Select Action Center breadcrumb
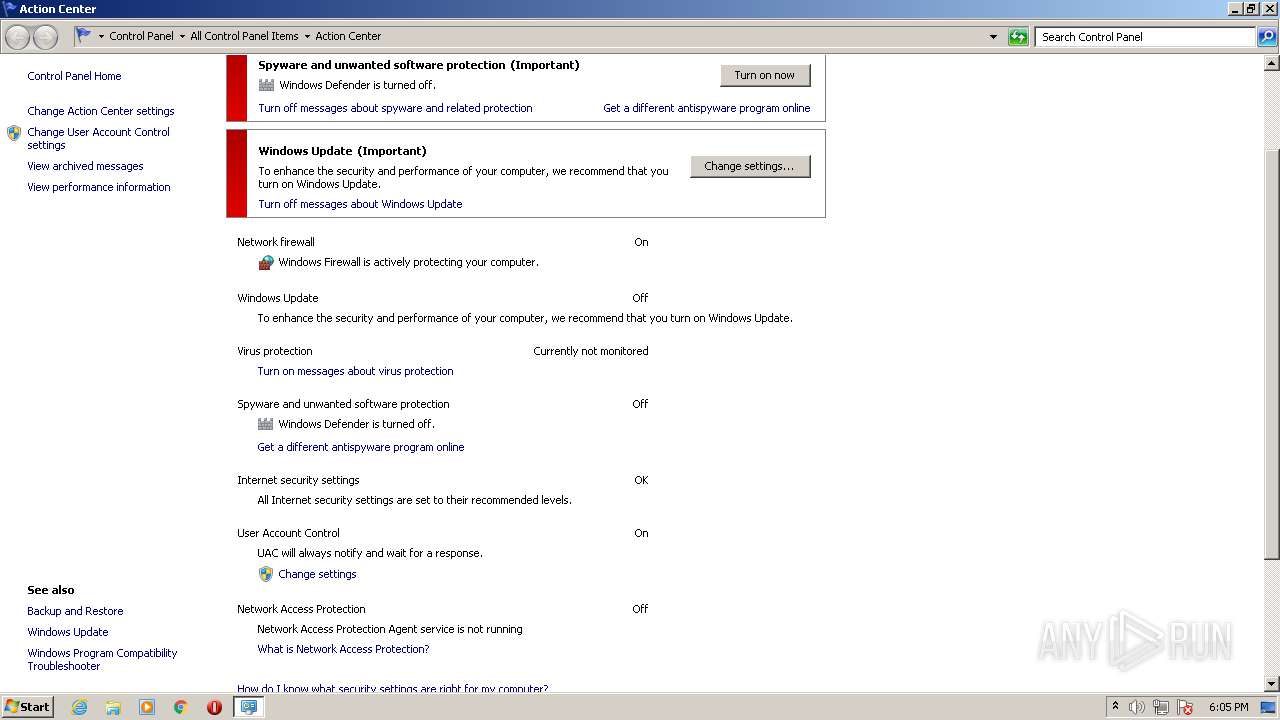1280x720 pixels. pos(348,36)
